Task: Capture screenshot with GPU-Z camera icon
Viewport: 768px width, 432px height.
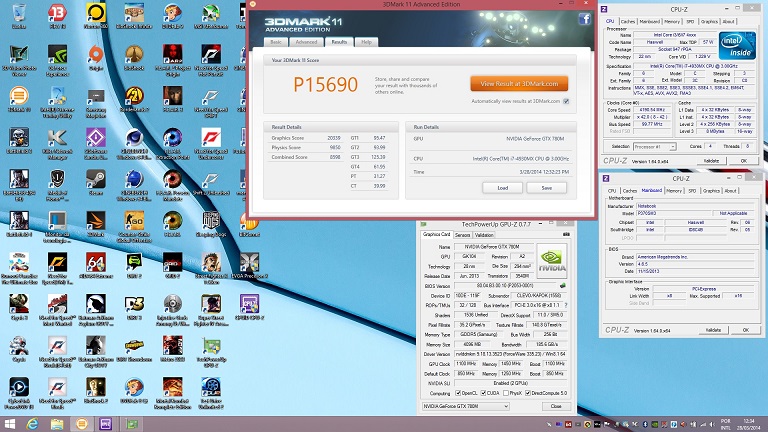Action: pos(566,235)
